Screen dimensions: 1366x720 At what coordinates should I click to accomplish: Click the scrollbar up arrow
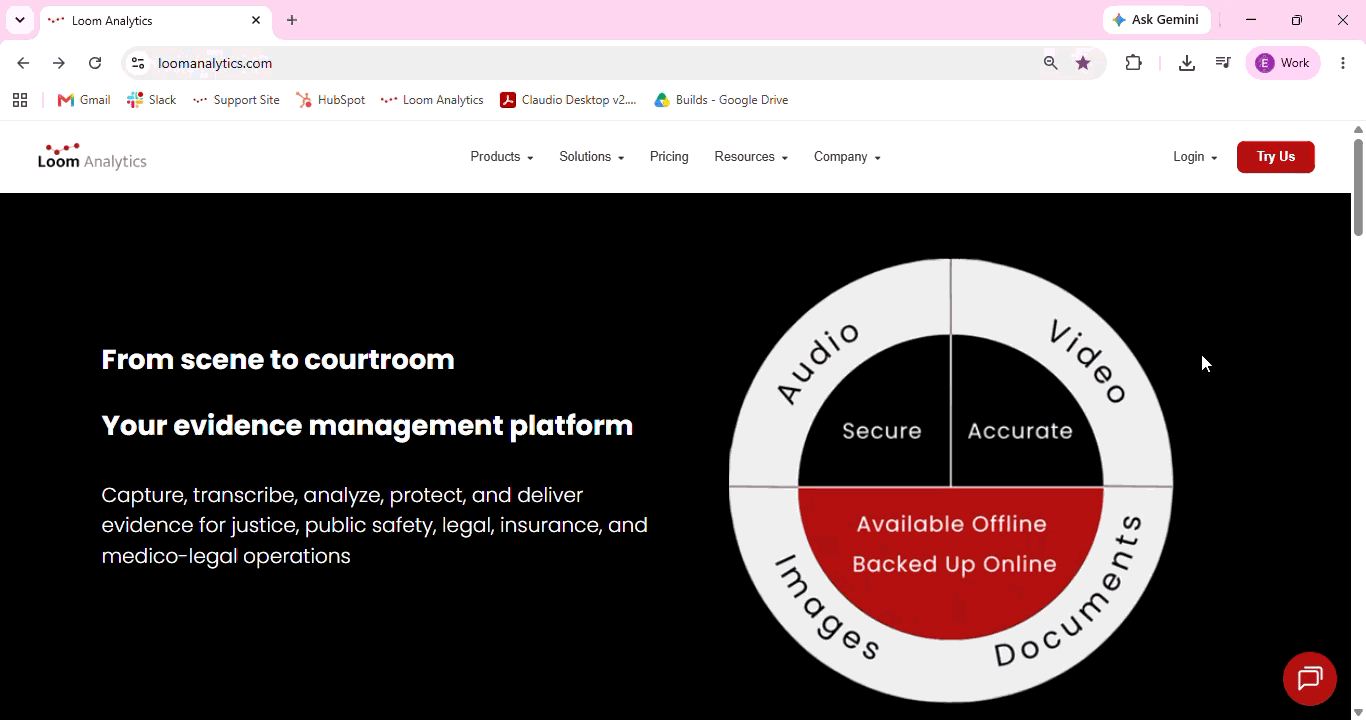pyautogui.click(x=1358, y=129)
